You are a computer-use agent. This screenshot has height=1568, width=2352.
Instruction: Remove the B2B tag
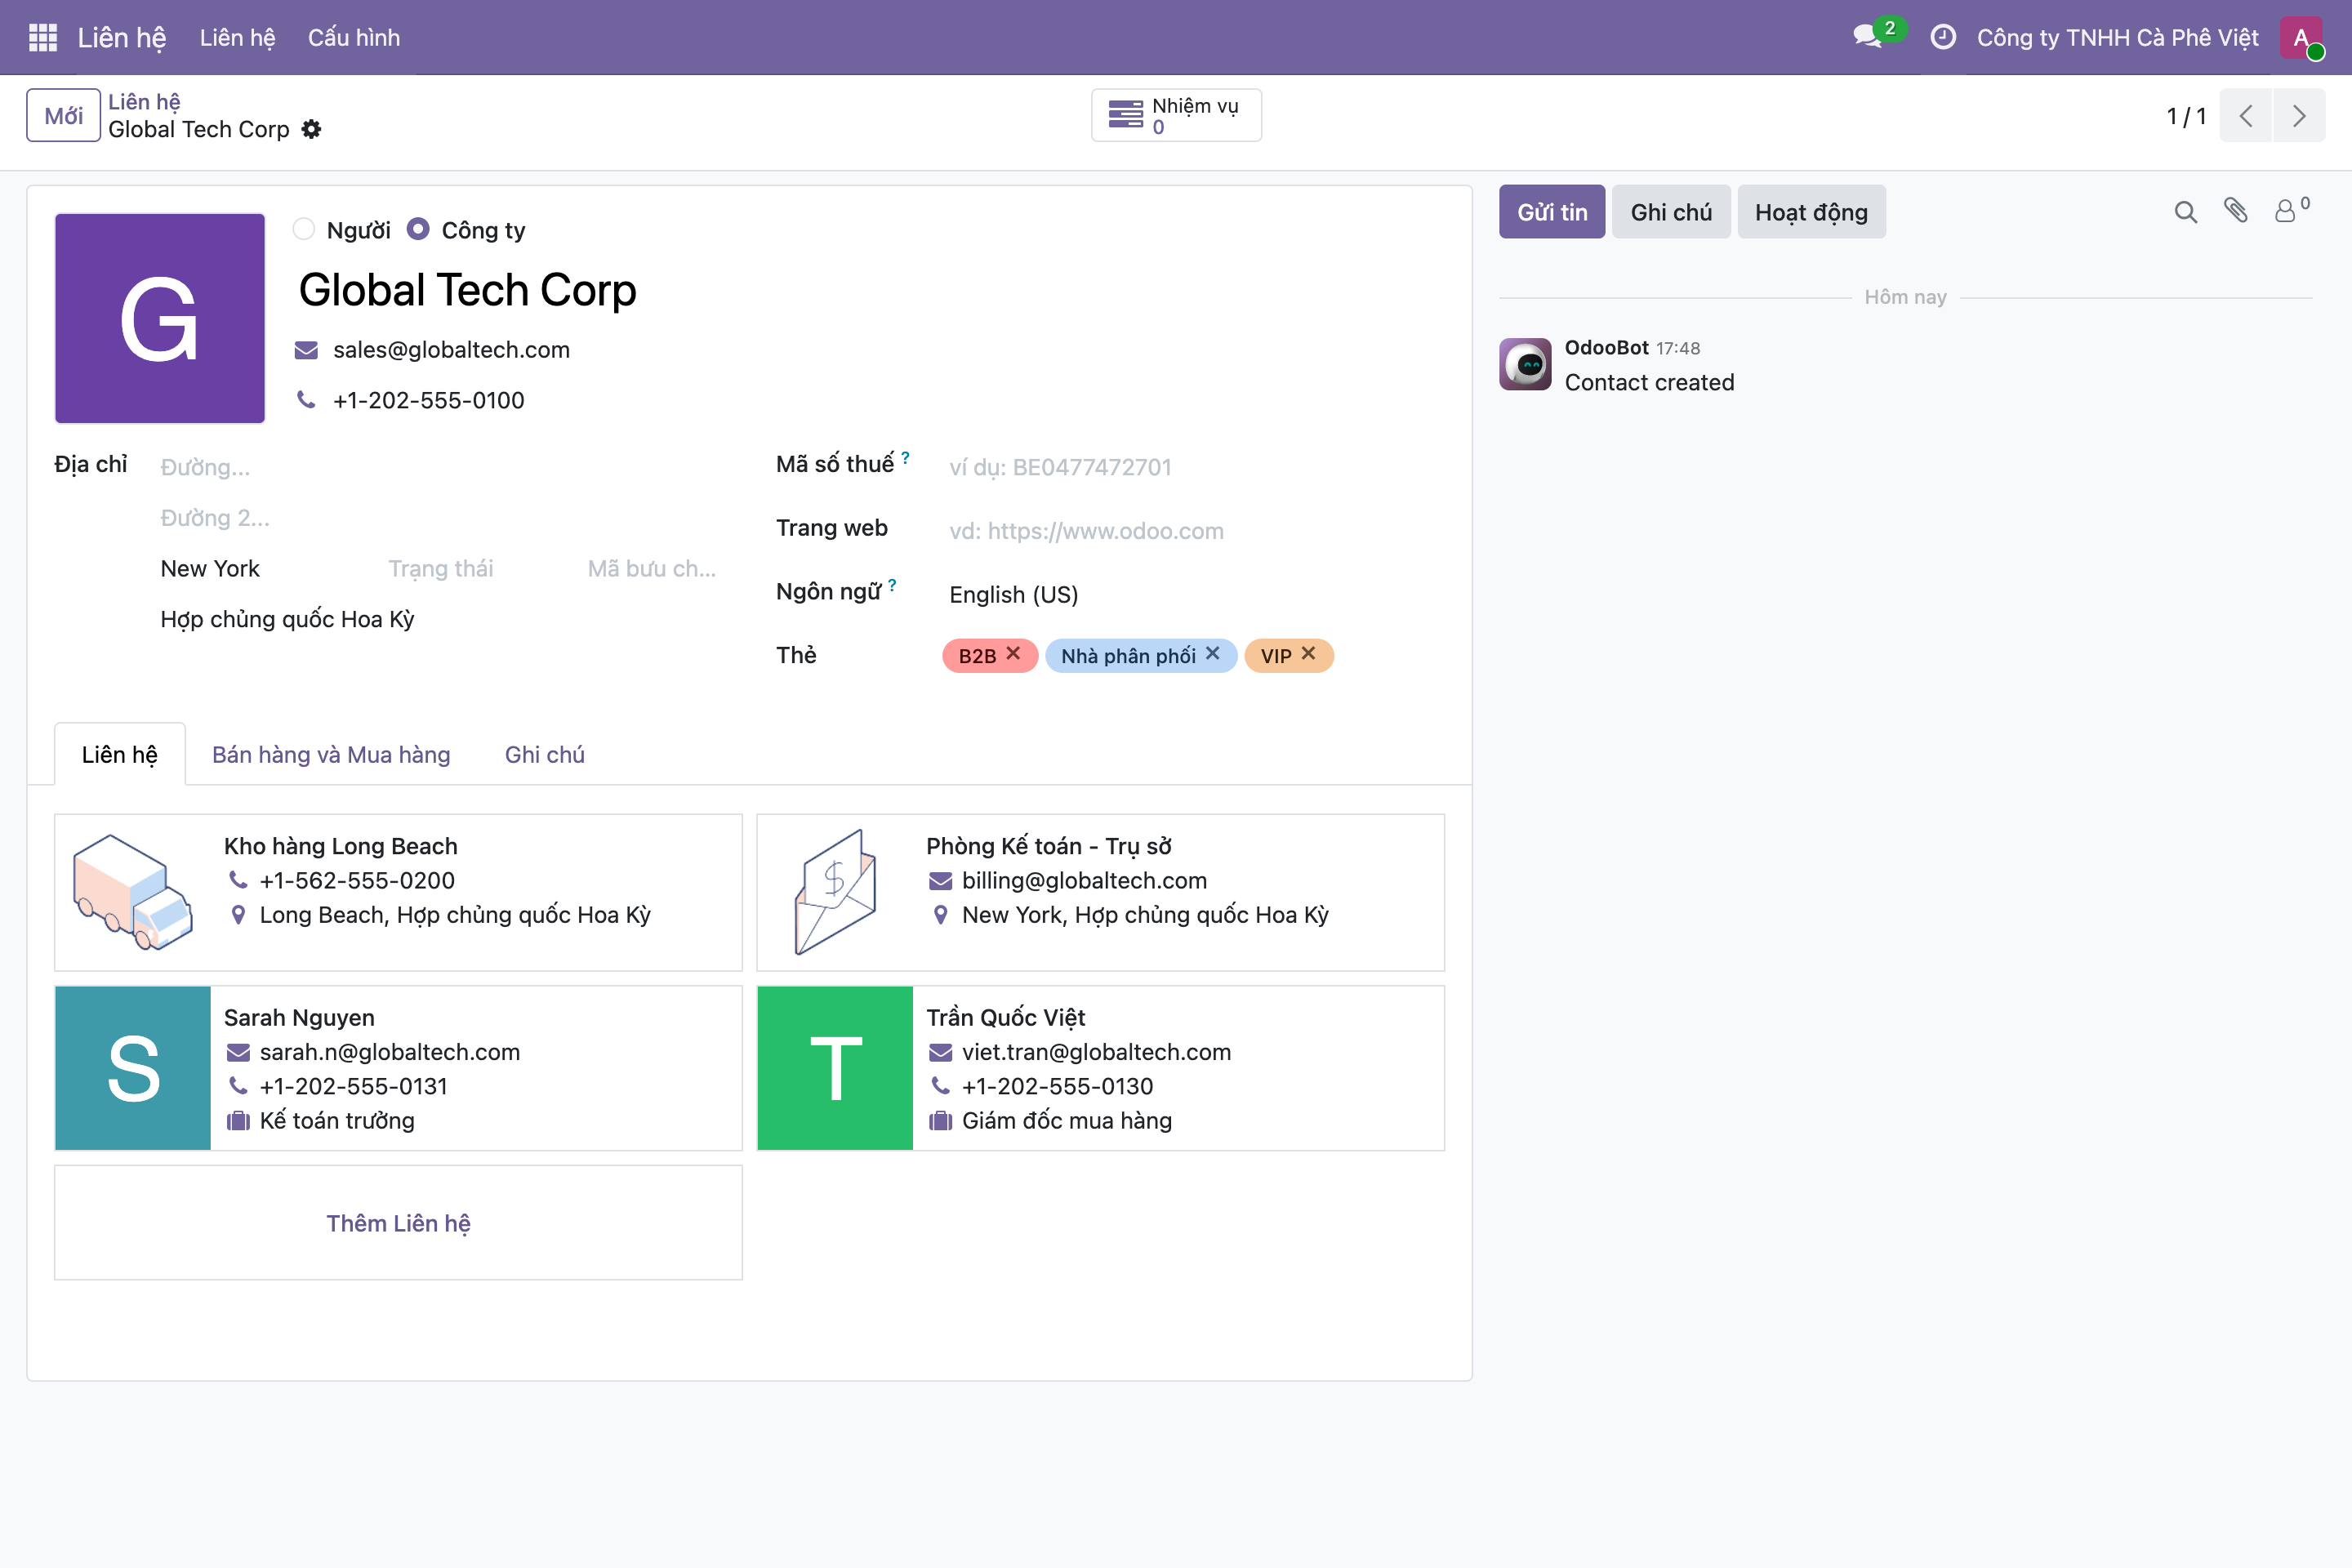pos(1013,653)
